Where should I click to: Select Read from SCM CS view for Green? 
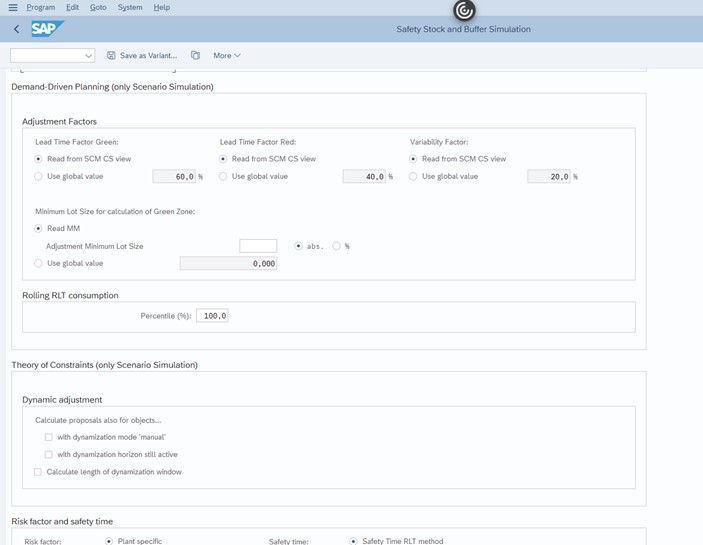point(38,159)
